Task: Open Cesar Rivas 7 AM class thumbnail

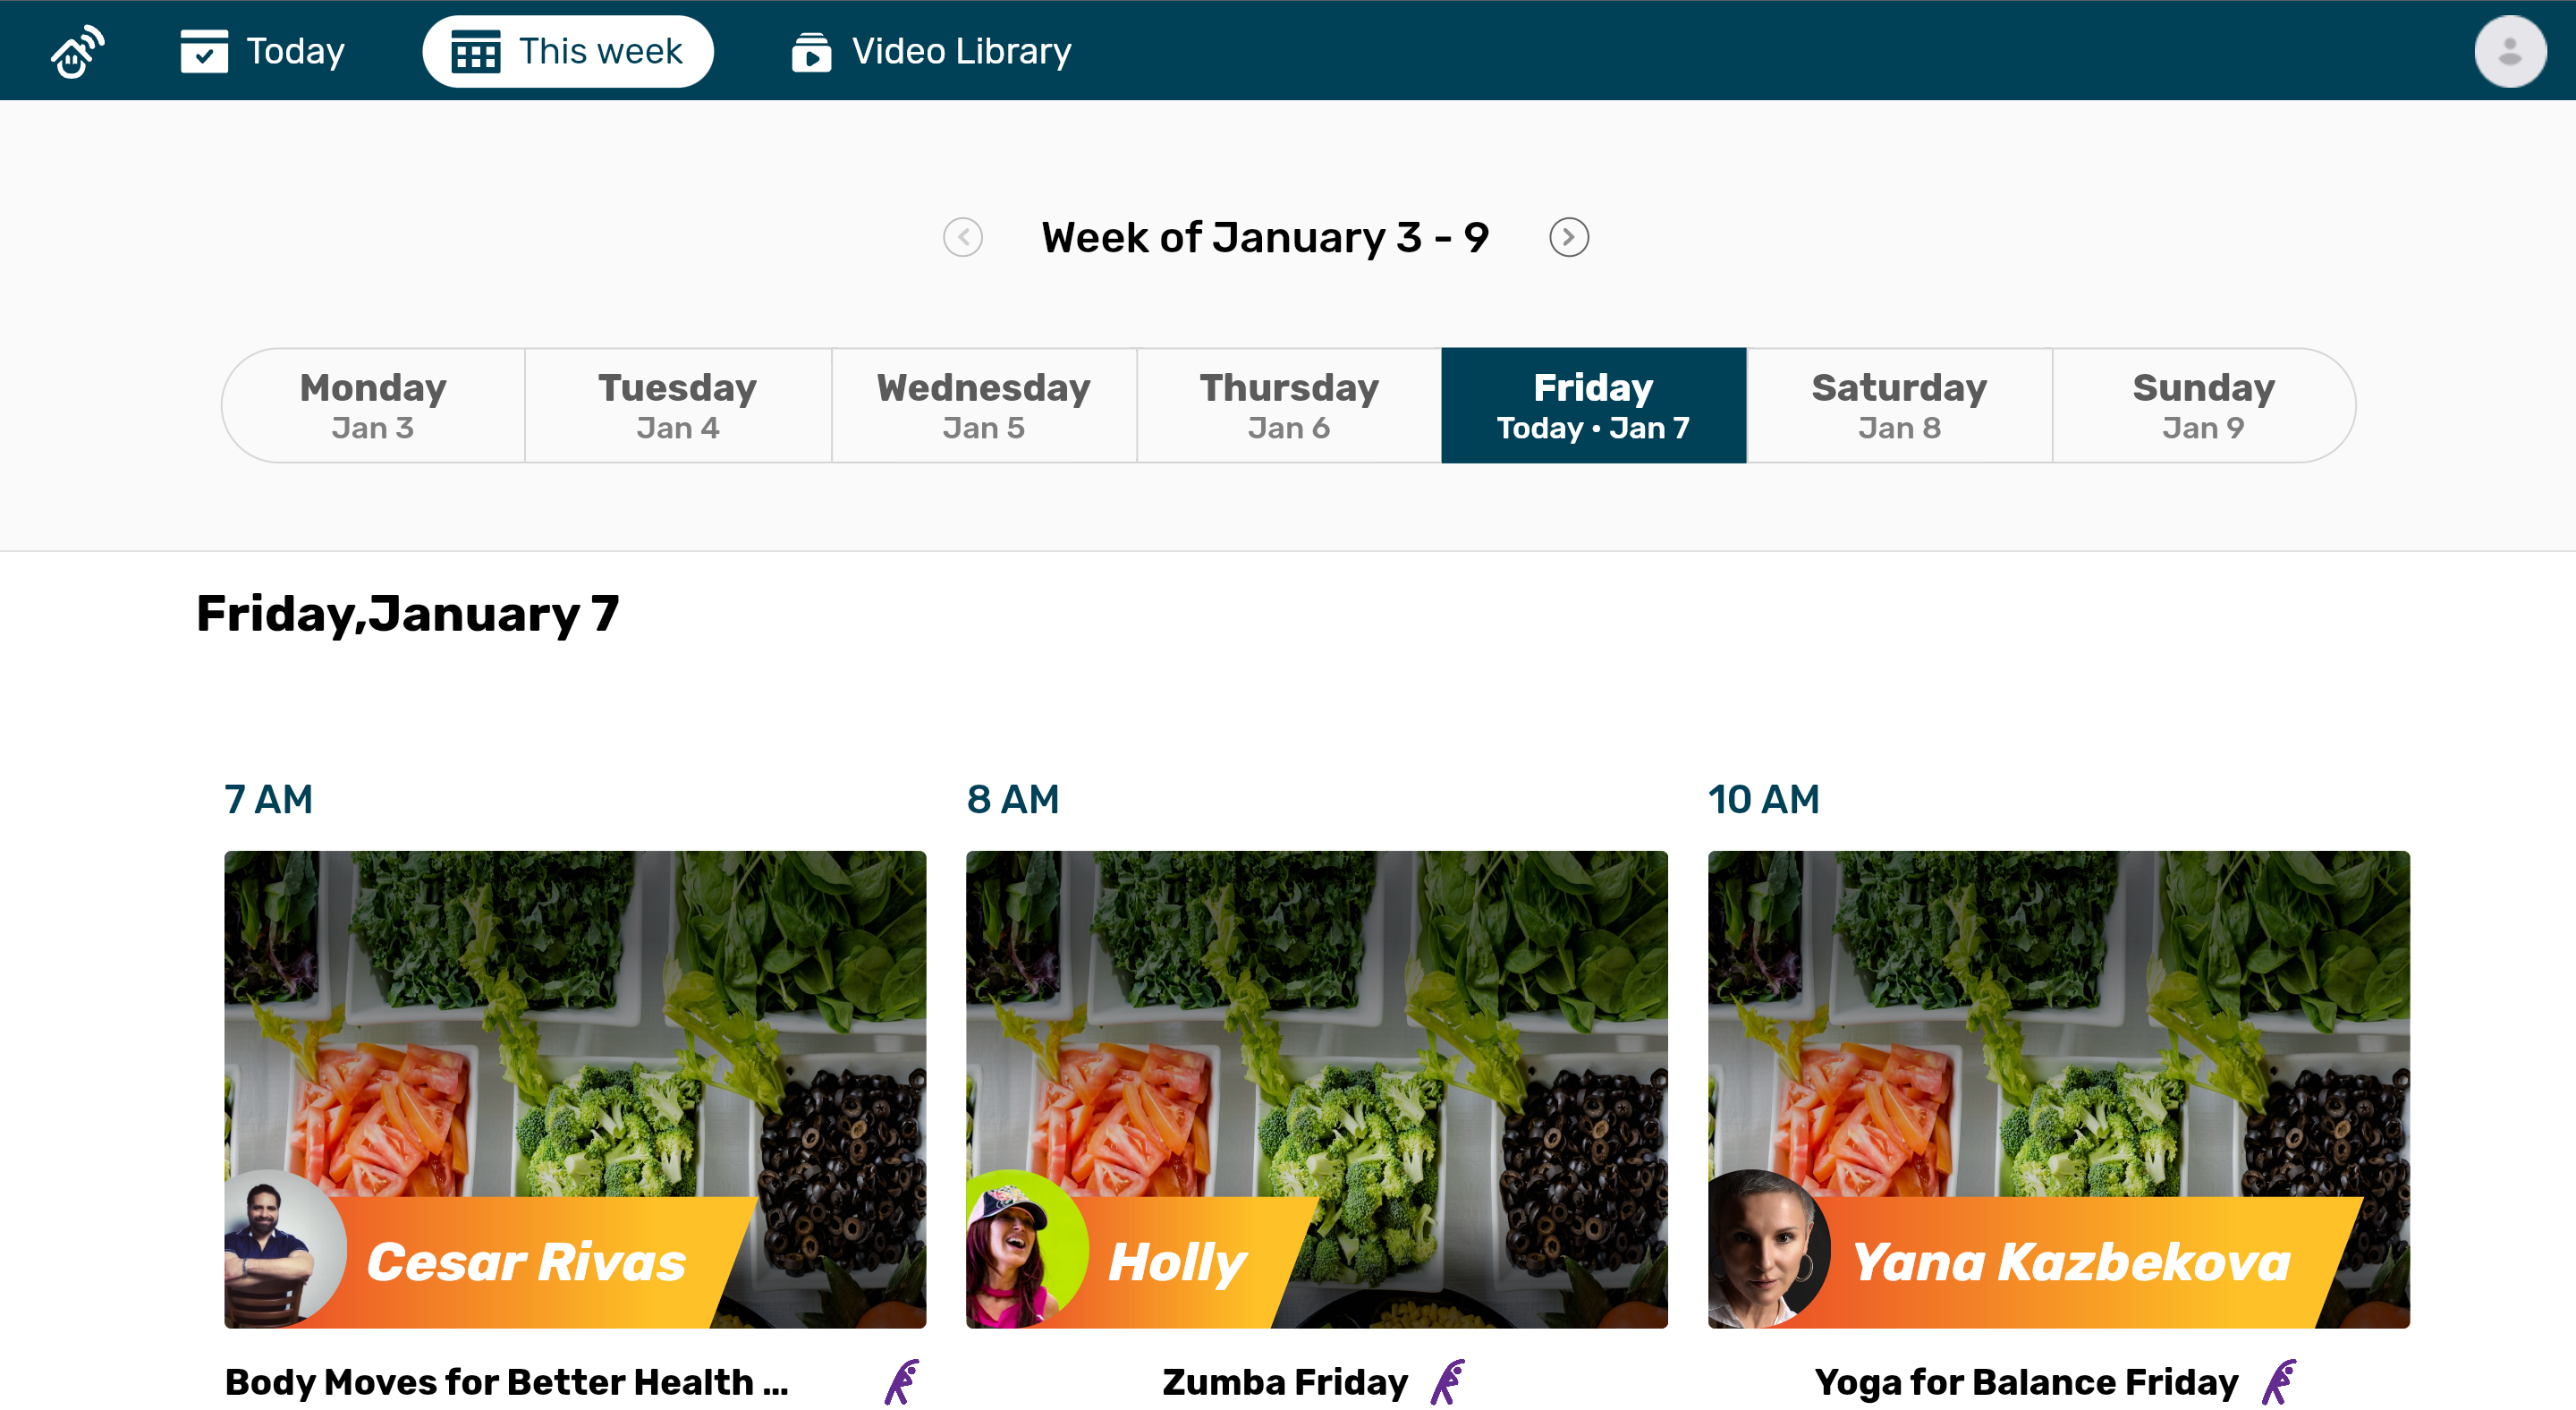Action: pyautogui.click(x=575, y=1089)
